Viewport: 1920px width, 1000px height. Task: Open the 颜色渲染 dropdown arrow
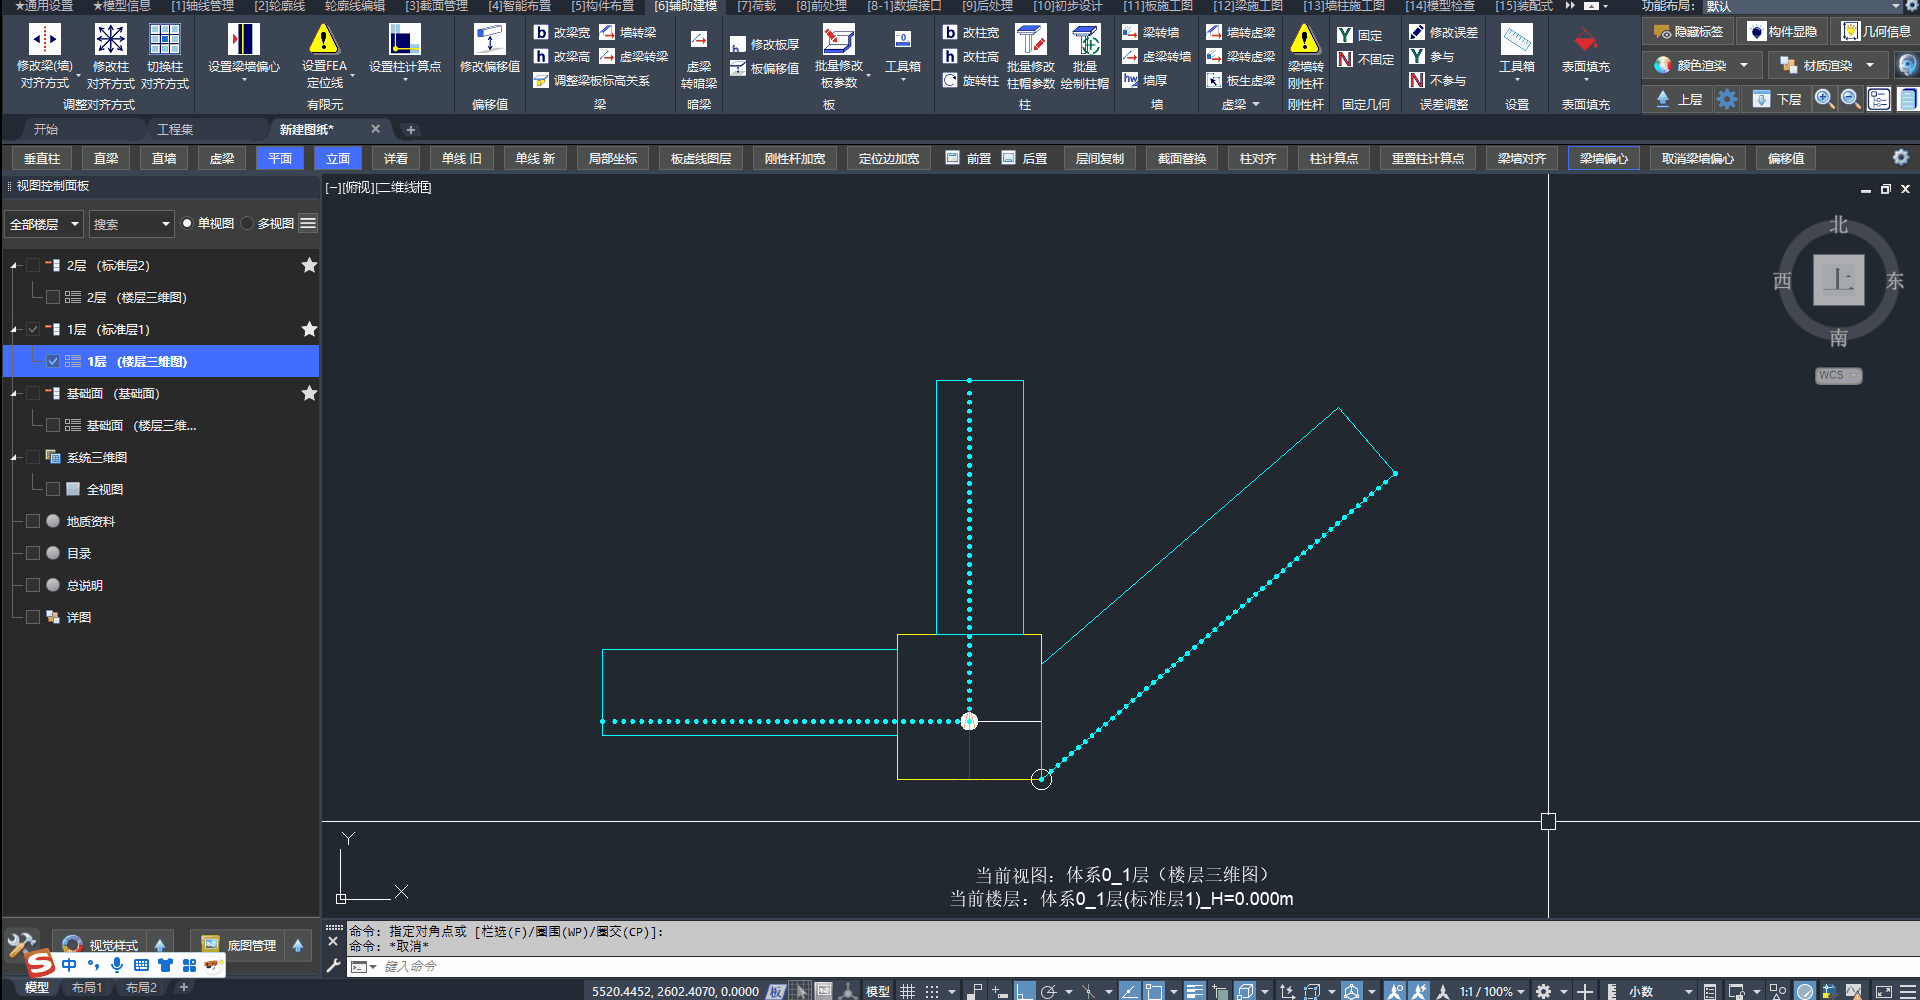click(x=1744, y=66)
